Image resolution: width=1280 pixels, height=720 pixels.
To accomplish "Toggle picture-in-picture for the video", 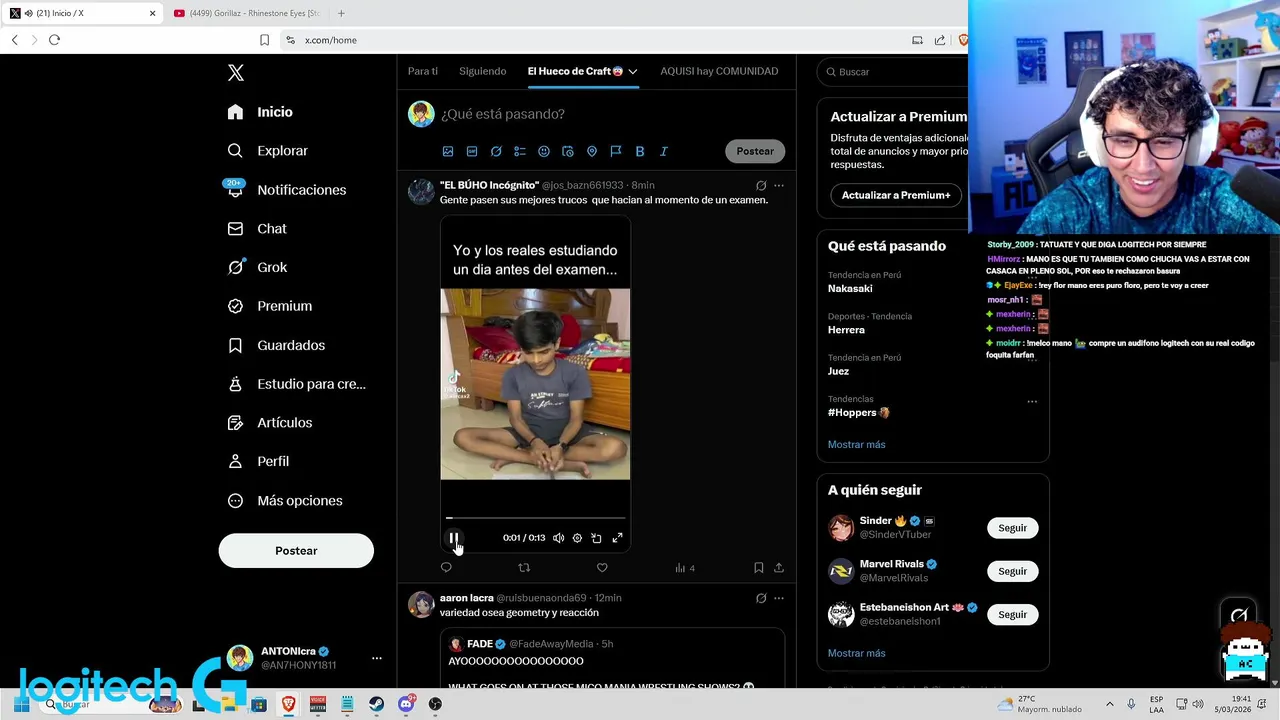I will pos(596,538).
